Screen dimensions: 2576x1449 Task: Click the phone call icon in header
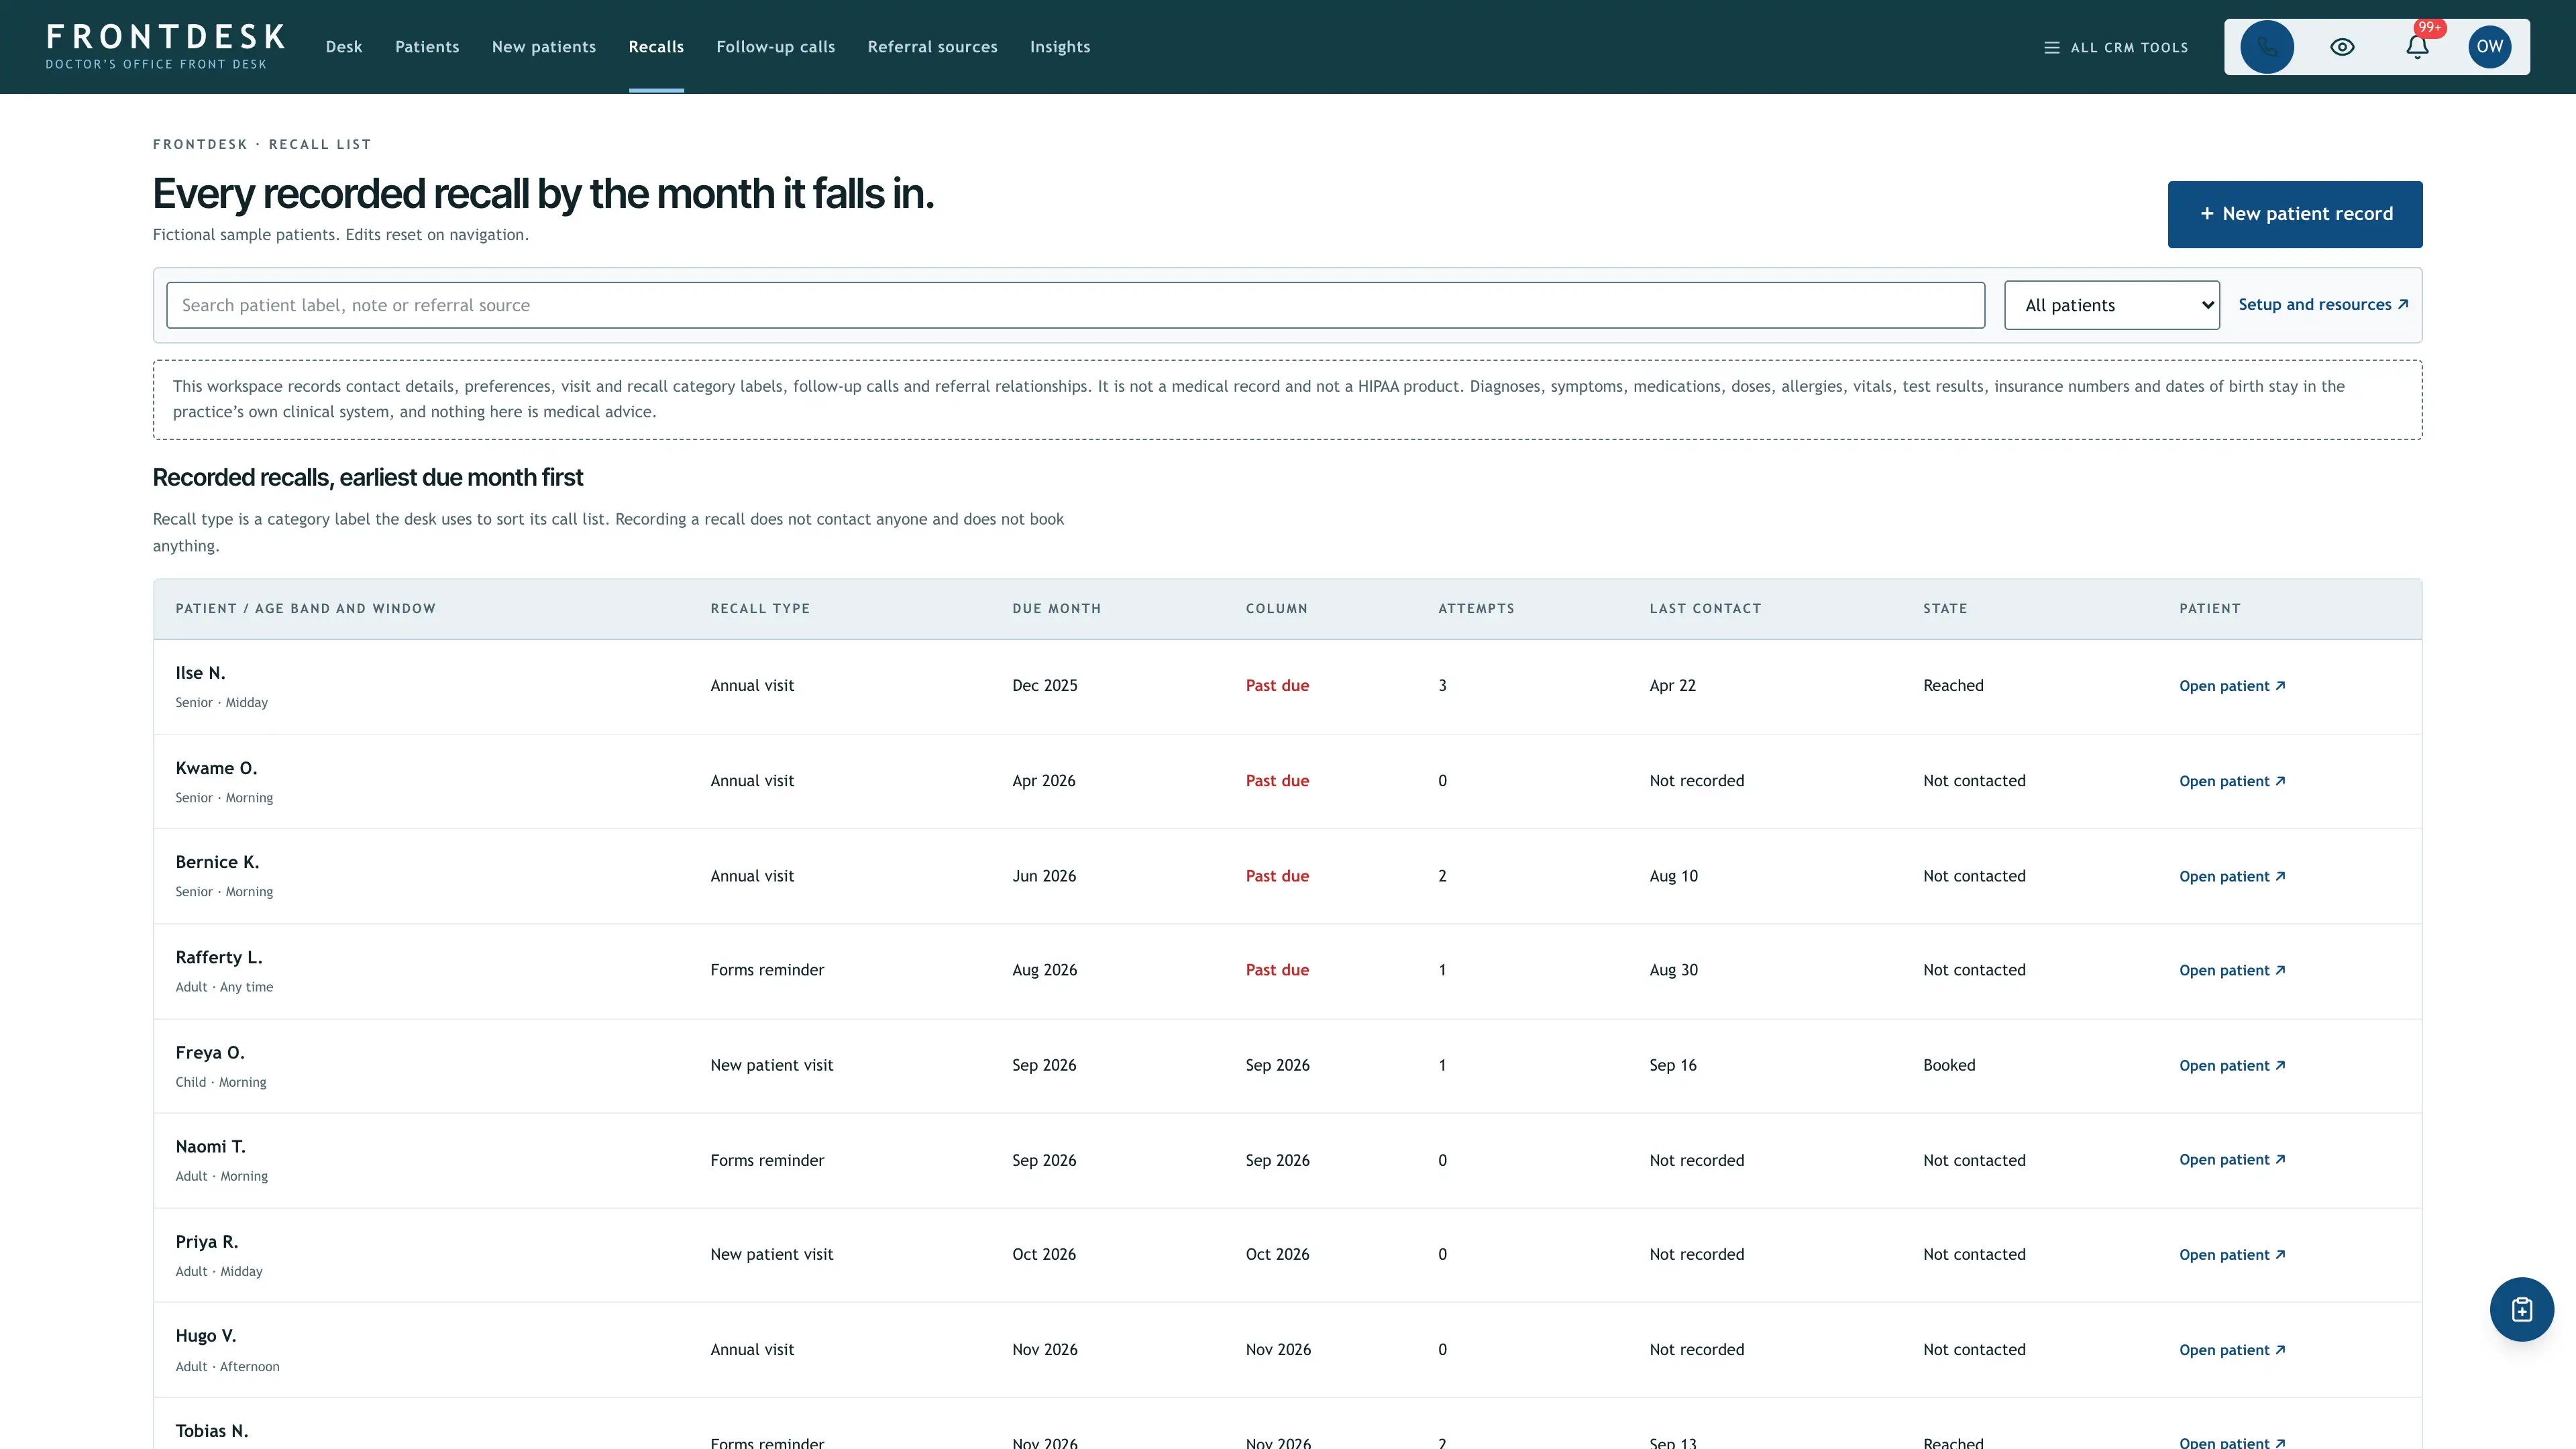2267,47
